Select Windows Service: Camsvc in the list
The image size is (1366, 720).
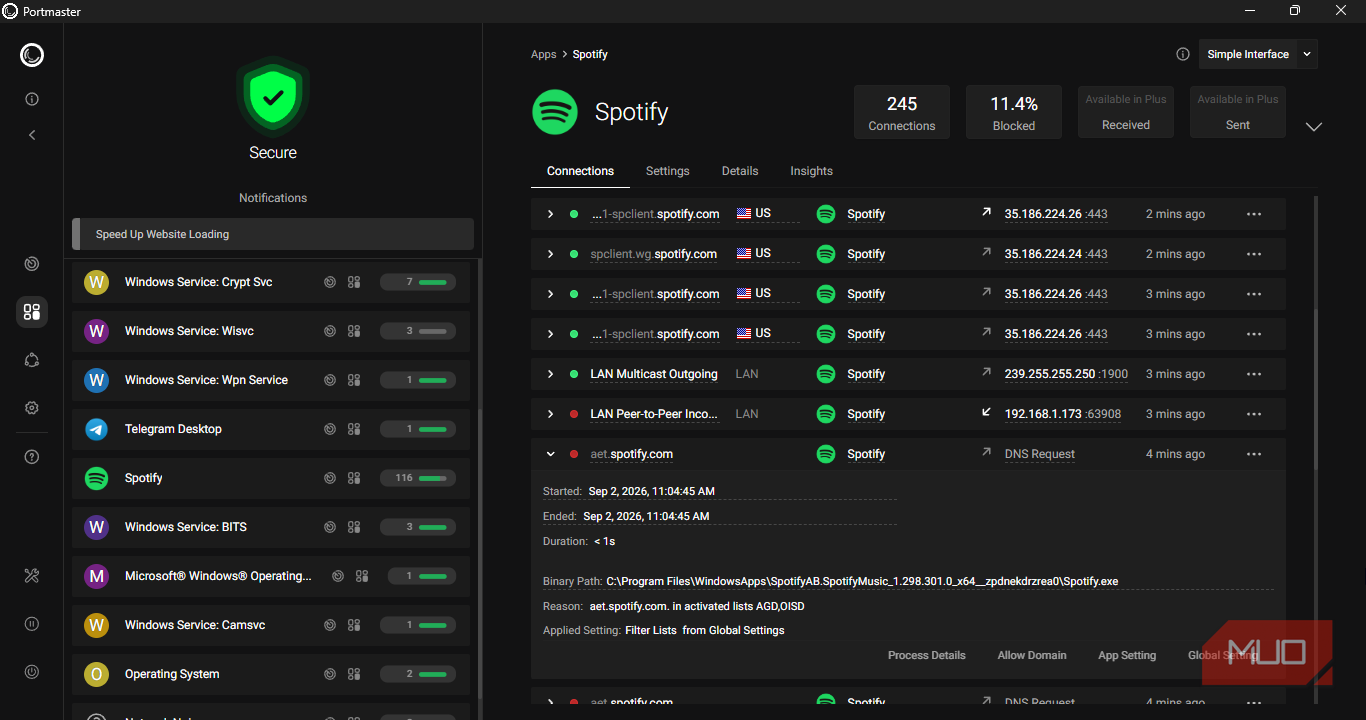pyautogui.click(x=271, y=625)
